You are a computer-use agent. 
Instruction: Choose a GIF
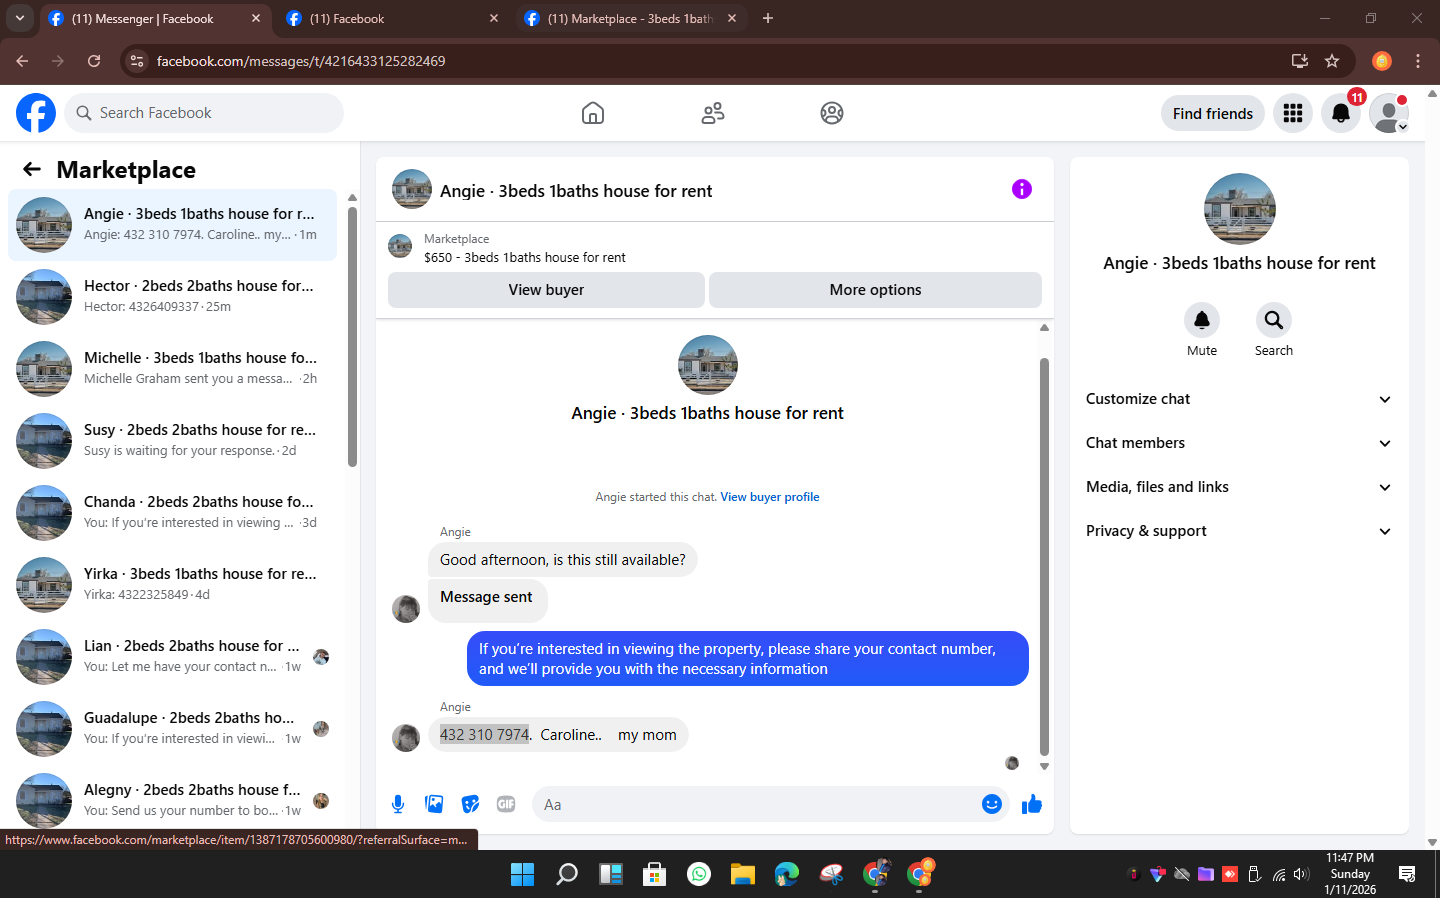(x=506, y=804)
